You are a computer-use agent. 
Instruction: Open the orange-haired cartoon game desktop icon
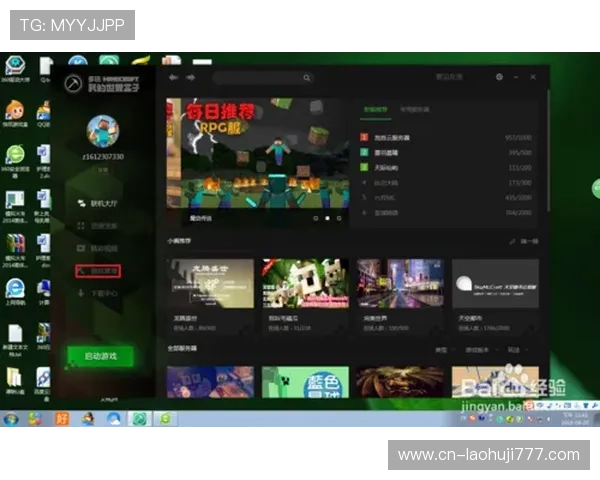click(15, 113)
